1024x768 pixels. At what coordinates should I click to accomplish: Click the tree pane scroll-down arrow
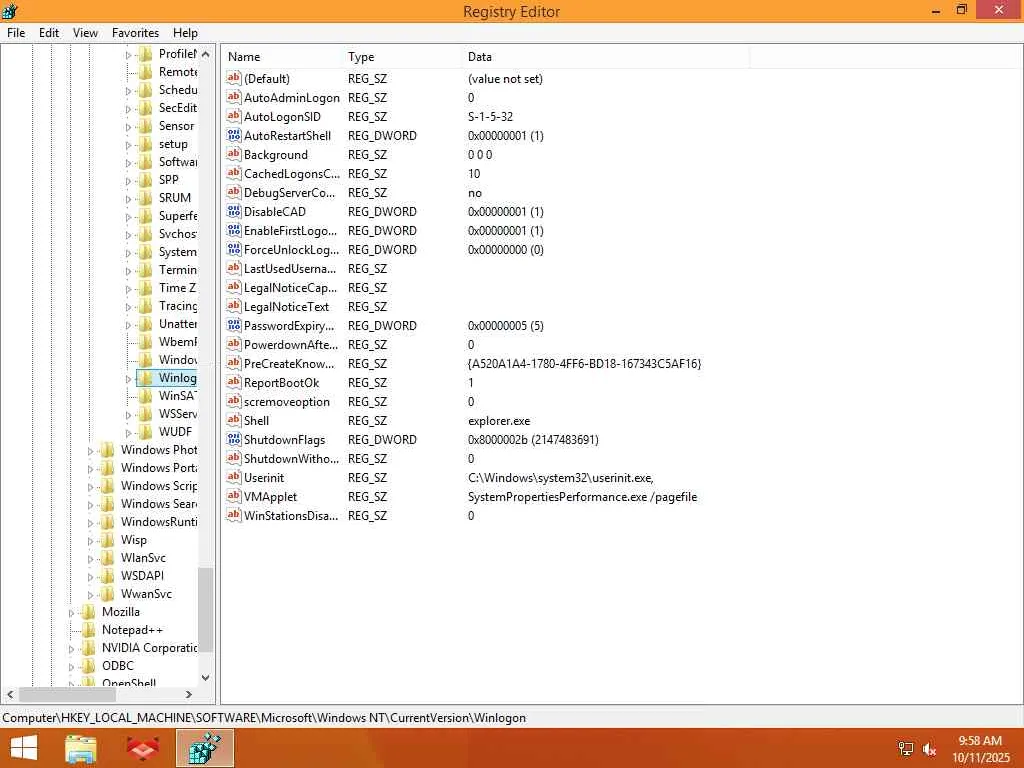[206, 677]
